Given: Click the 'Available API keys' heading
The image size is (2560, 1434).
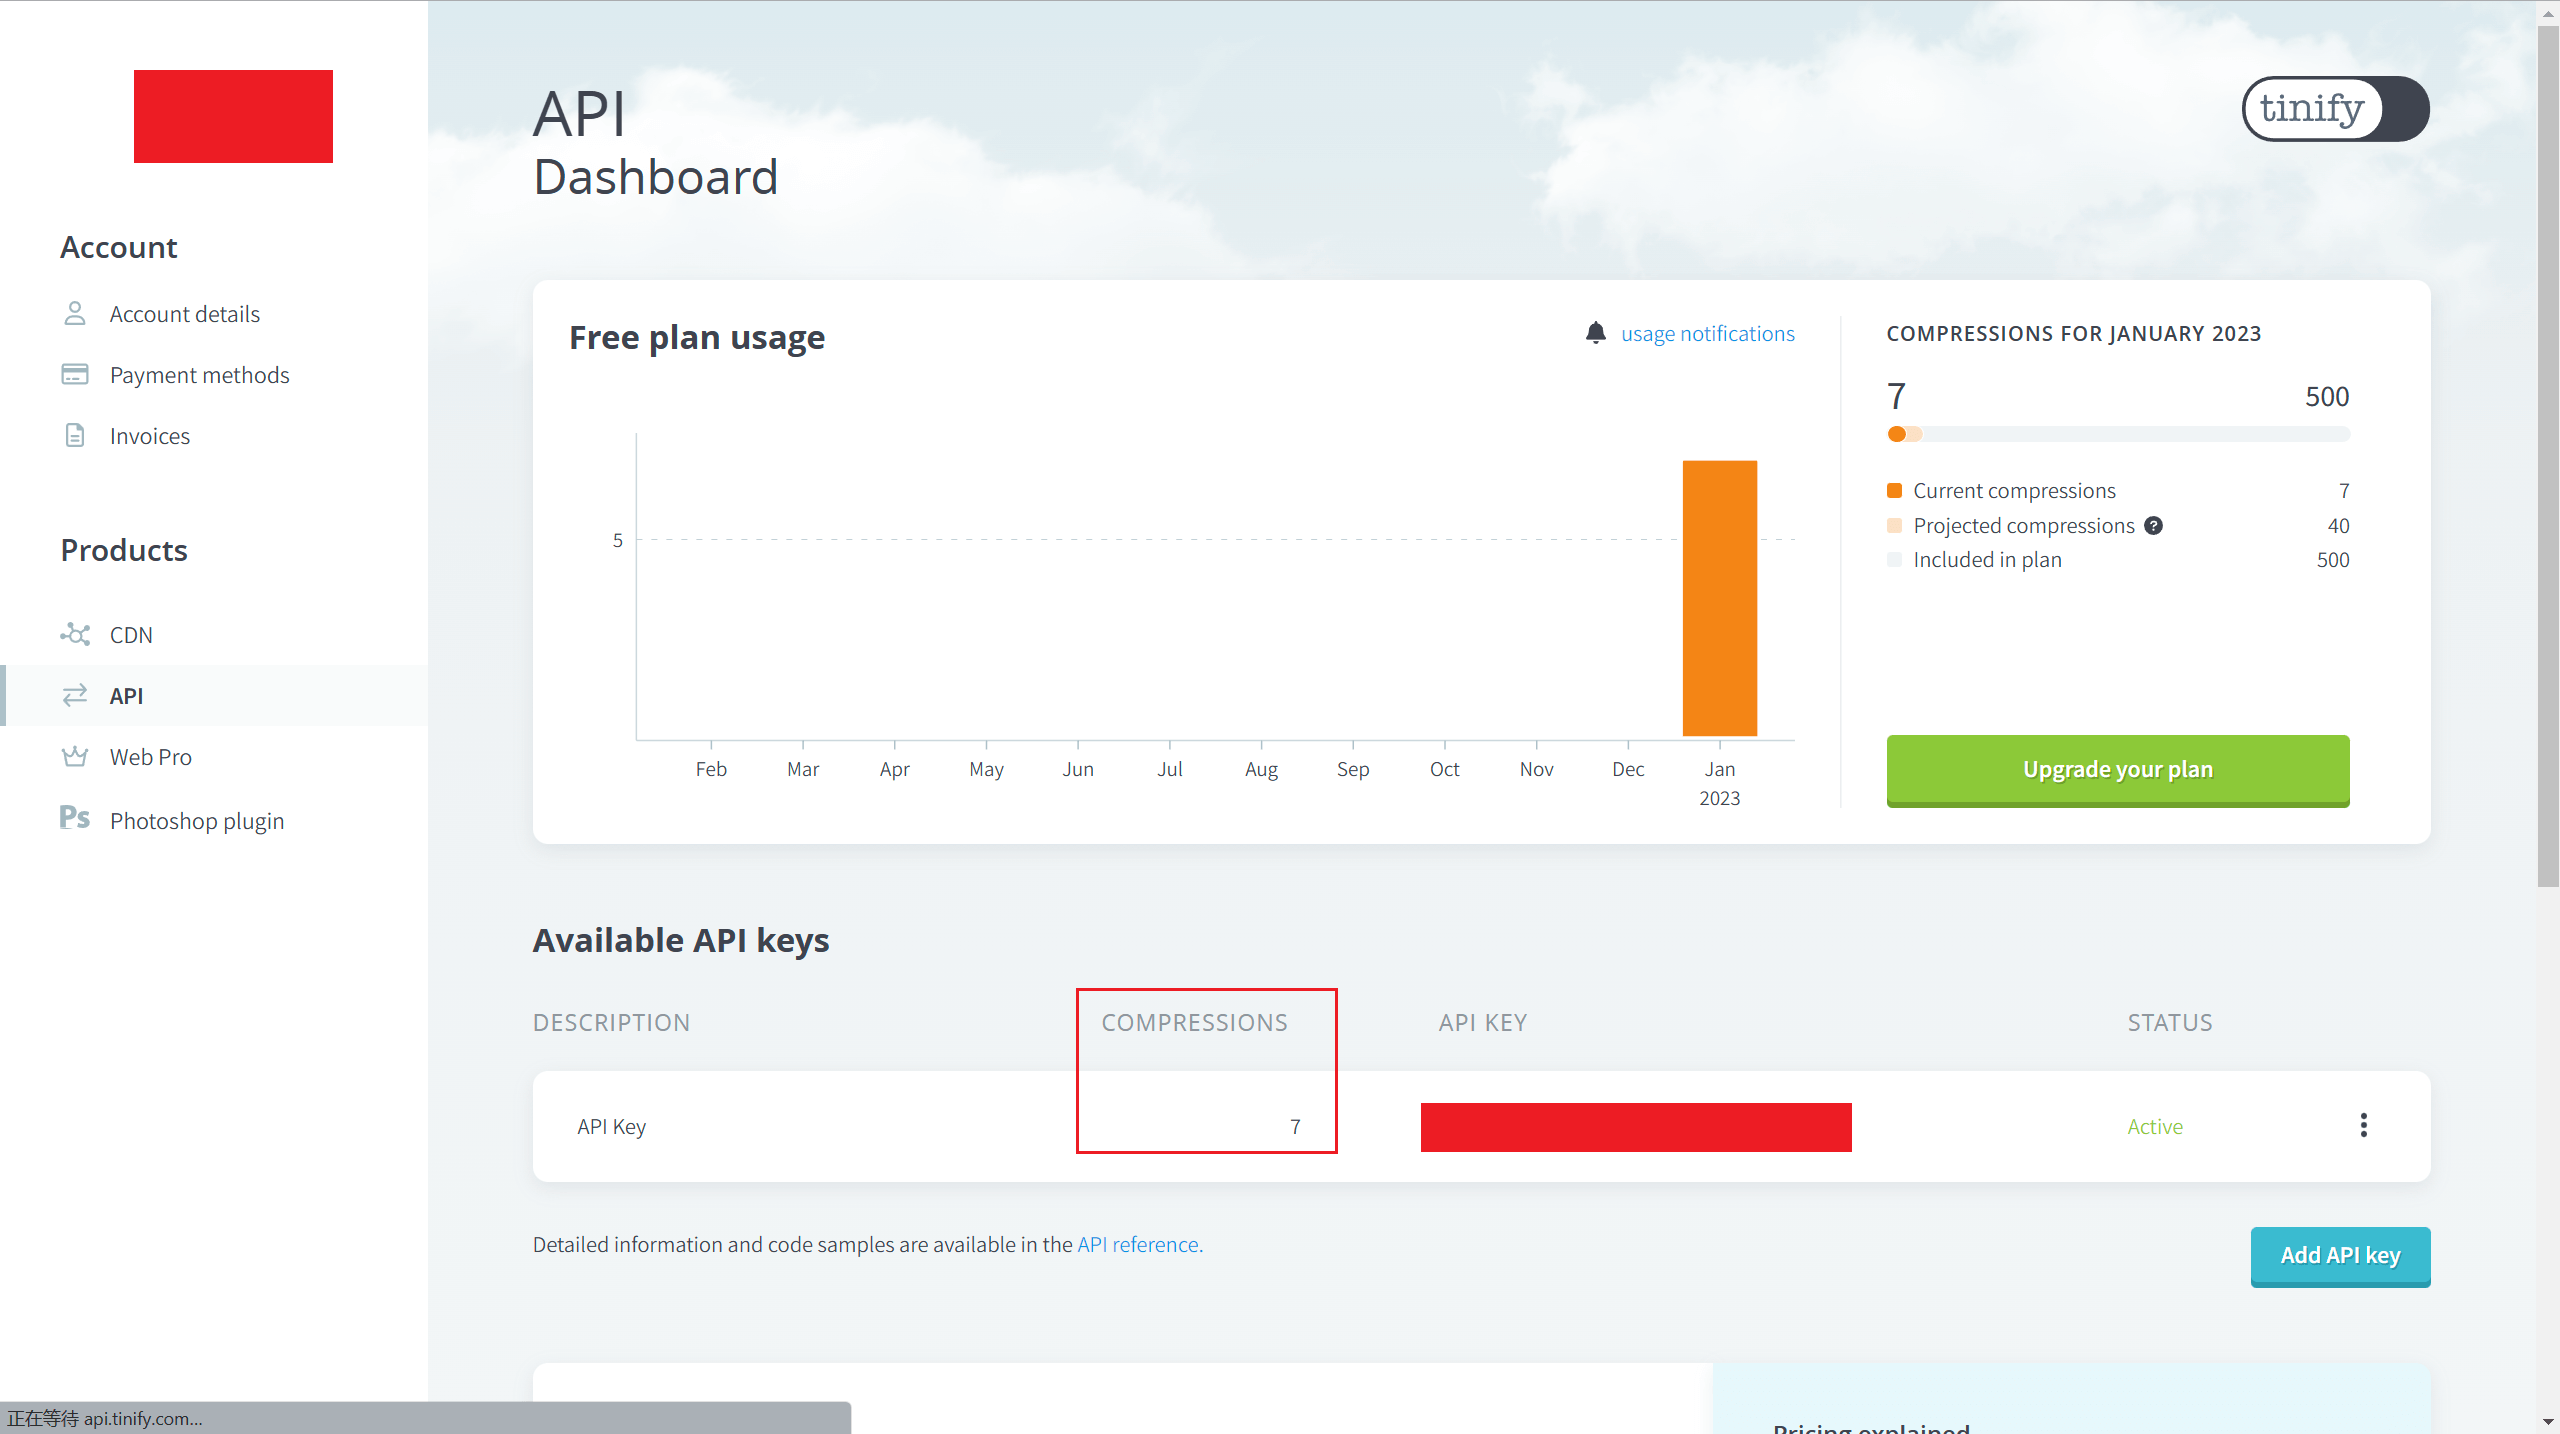Looking at the screenshot, I should [681, 941].
